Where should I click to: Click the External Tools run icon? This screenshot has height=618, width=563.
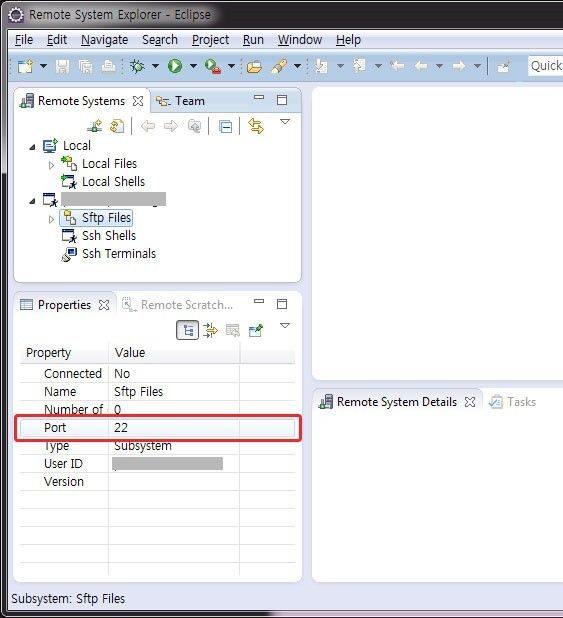point(213,66)
